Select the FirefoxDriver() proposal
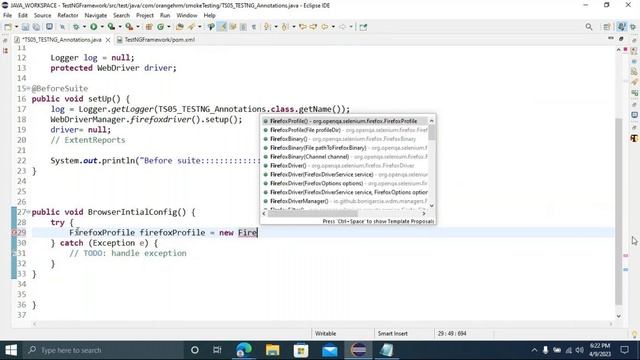 click(344, 166)
